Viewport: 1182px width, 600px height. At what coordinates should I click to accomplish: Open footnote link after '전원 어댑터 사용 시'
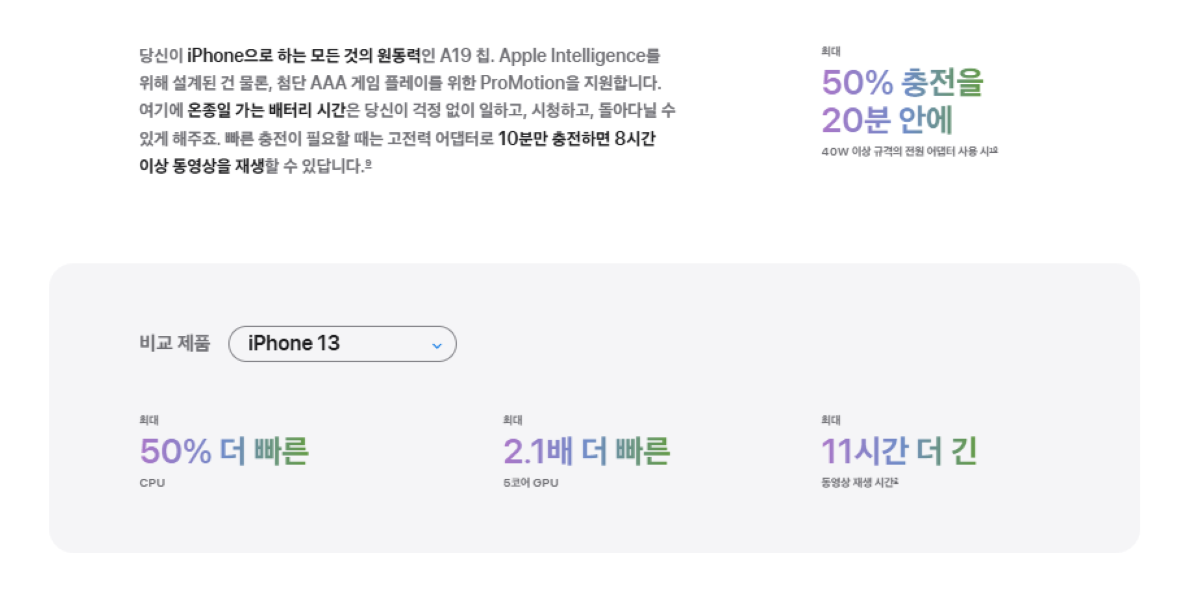pyautogui.click(x=994, y=150)
